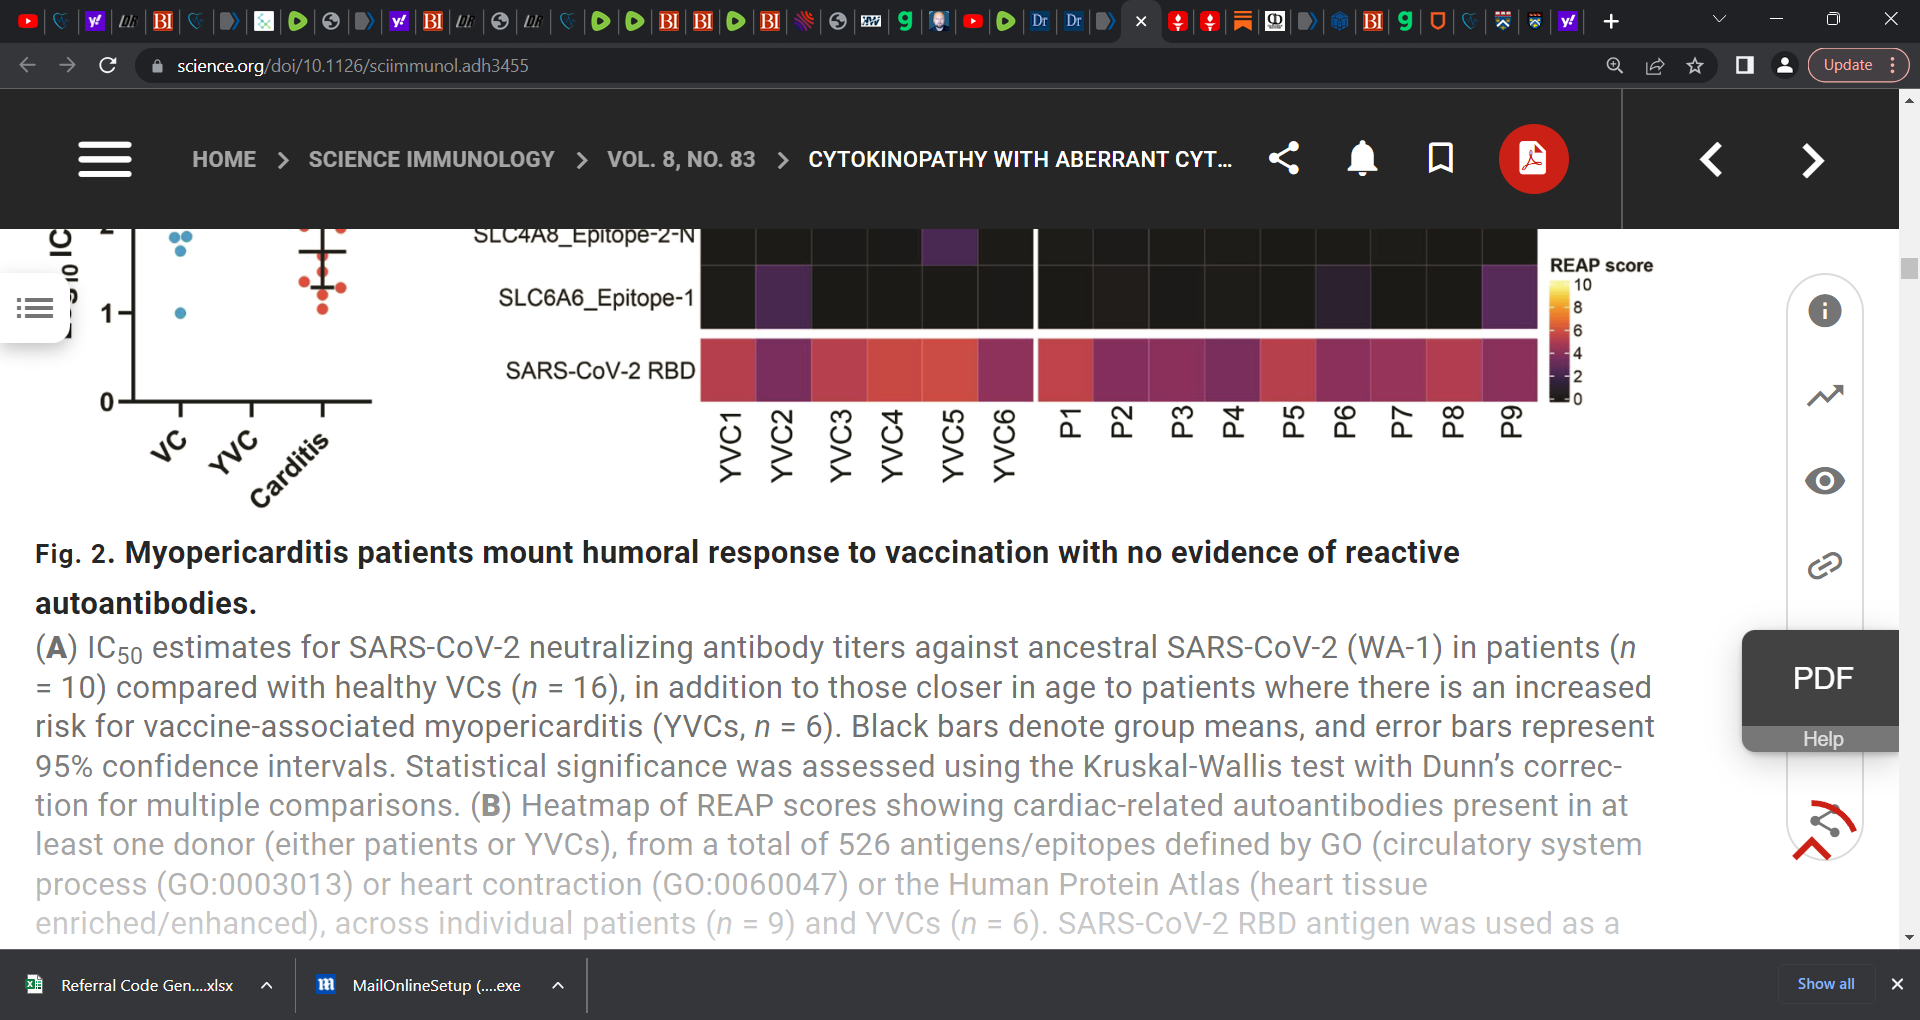Screen dimensions: 1920x1020
Task: Toggle the bookmark star in the address bar
Action: [1696, 65]
